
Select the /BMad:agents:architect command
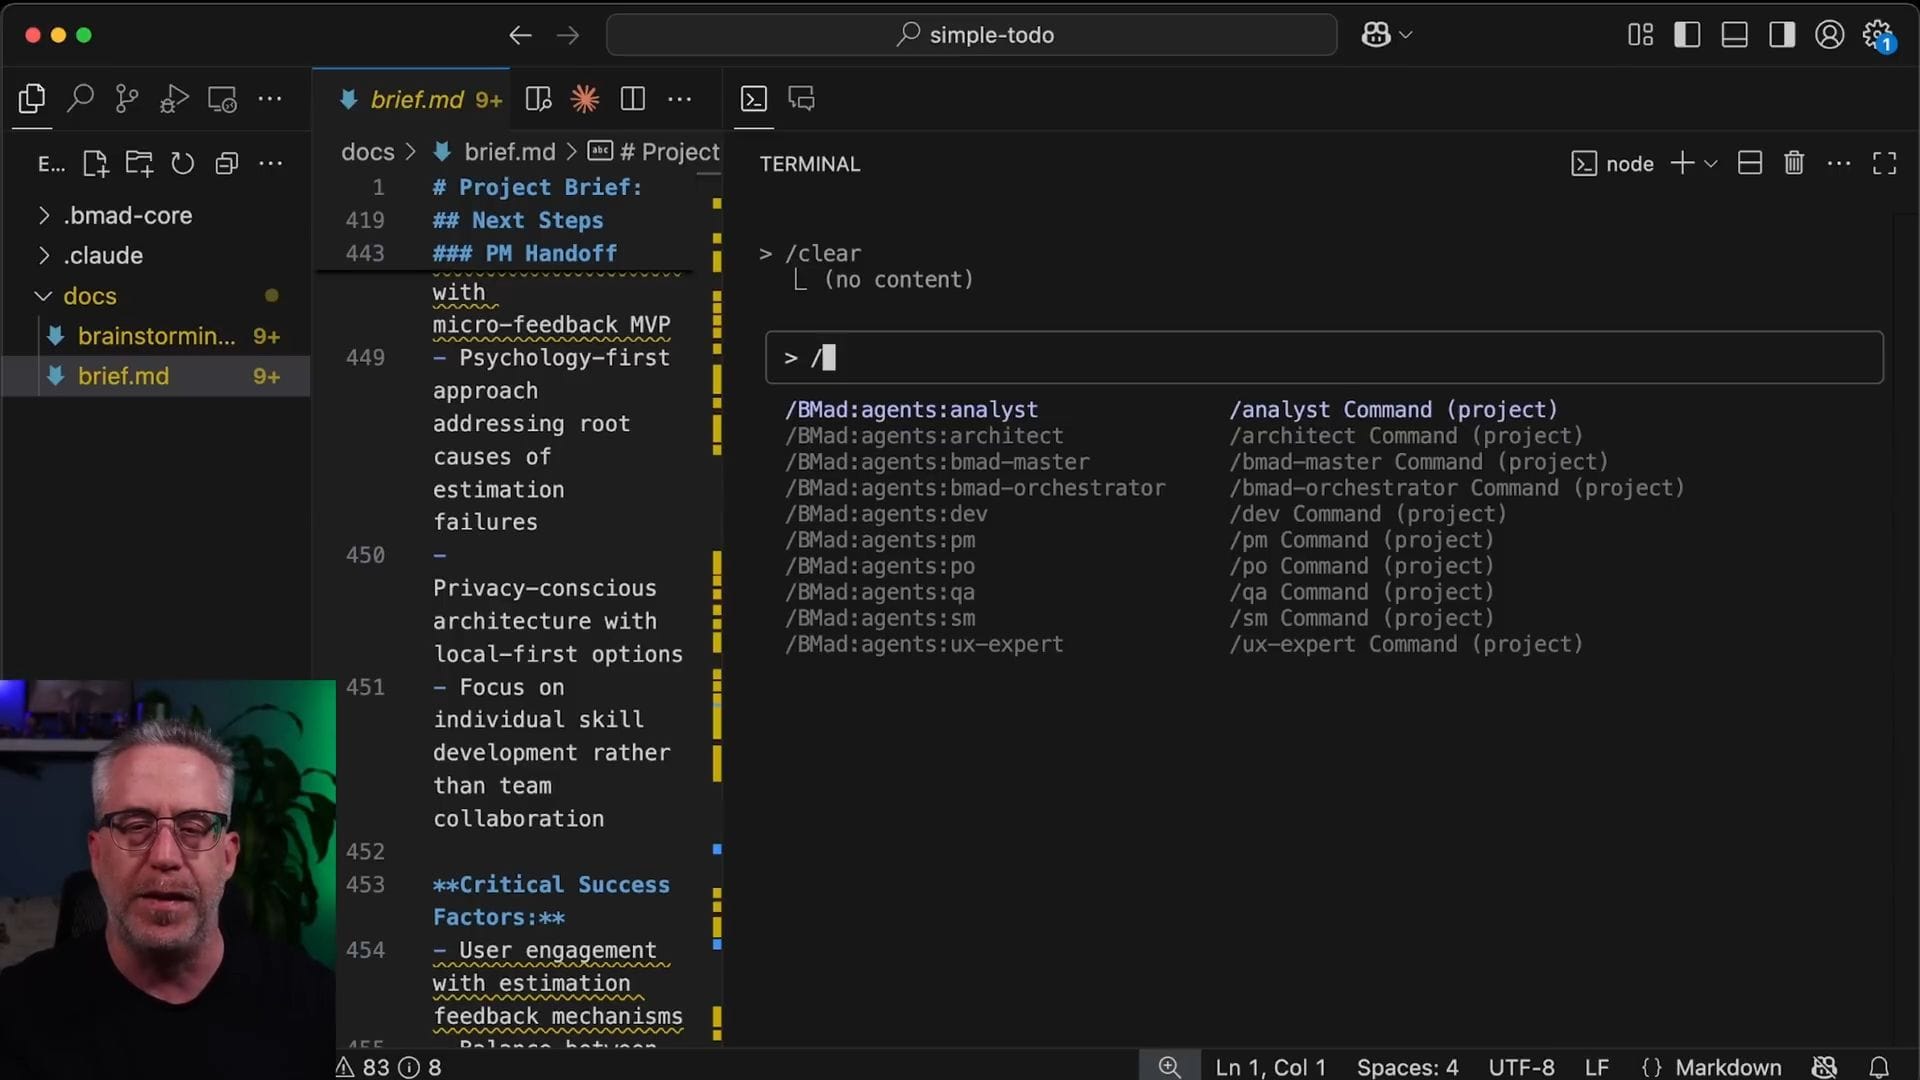pos(924,436)
